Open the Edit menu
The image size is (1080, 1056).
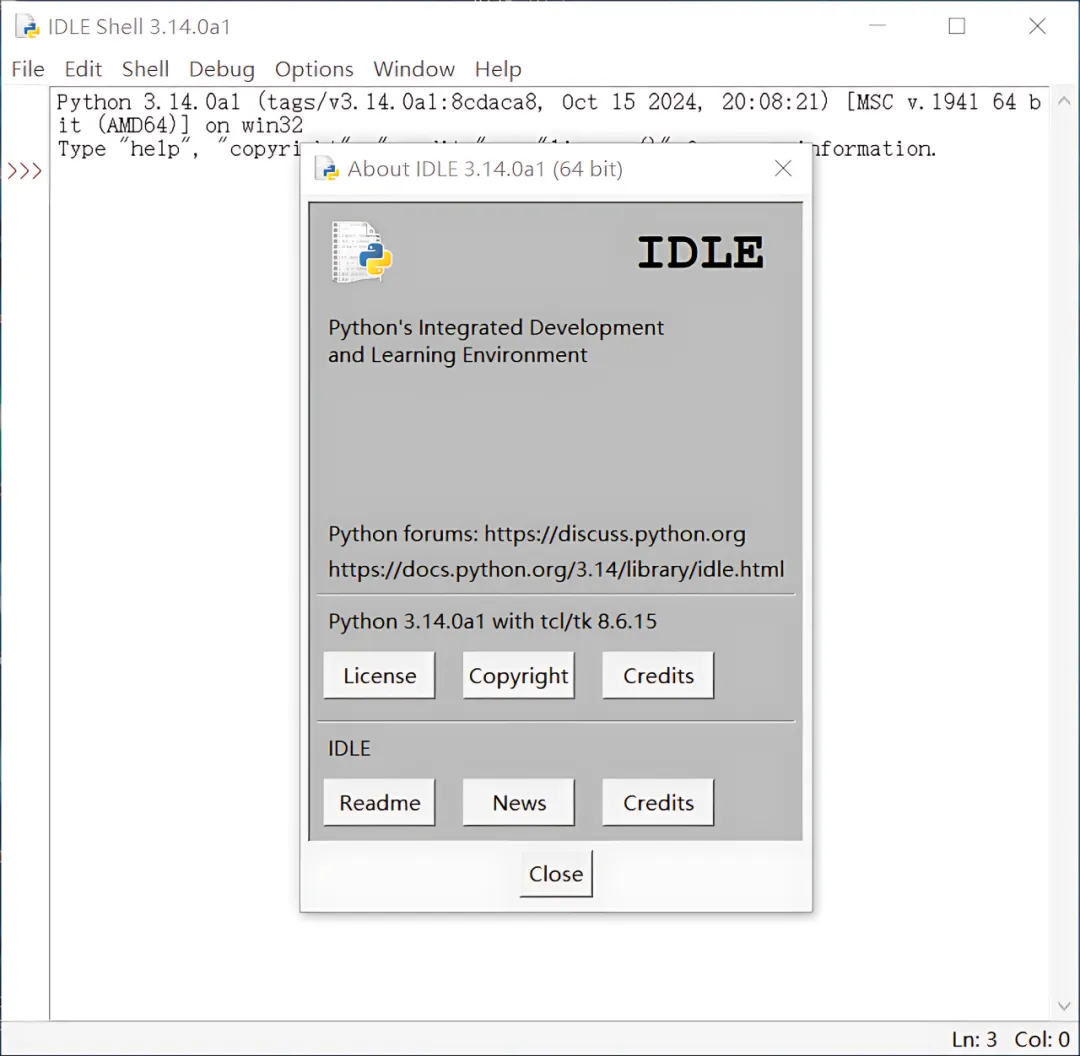[x=83, y=69]
